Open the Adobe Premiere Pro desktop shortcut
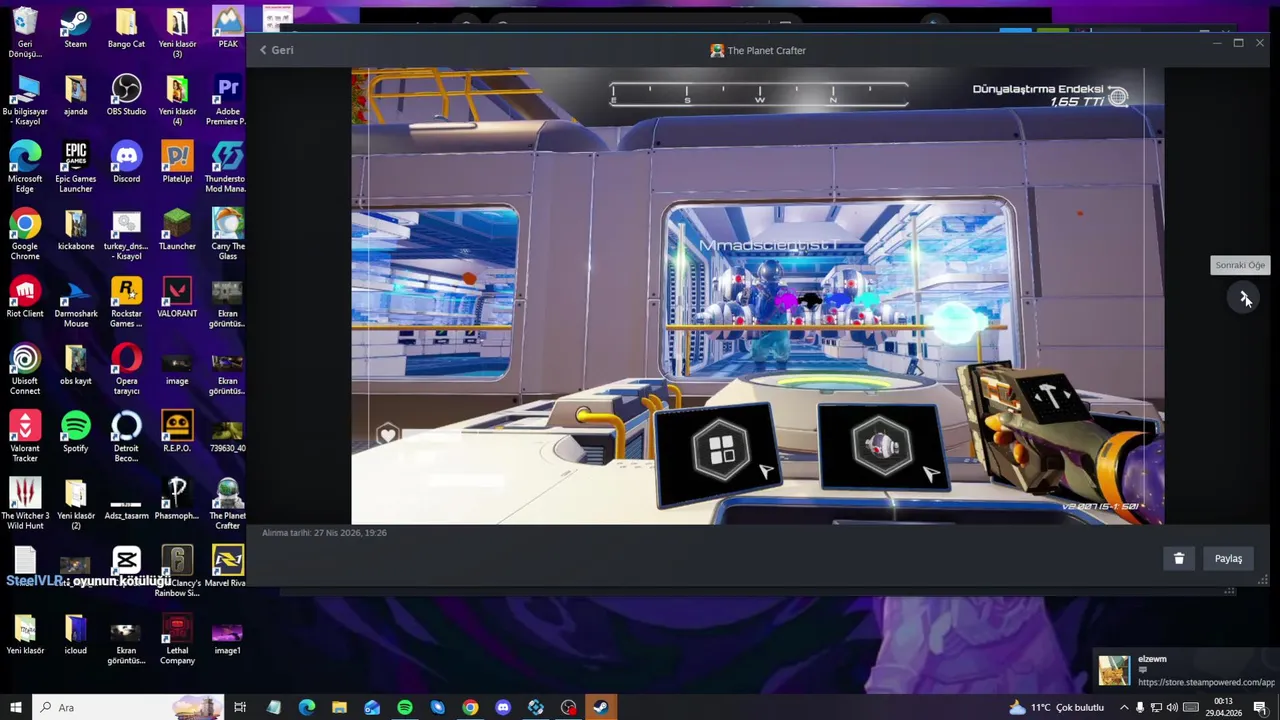The width and height of the screenshot is (1280, 720). coord(228,100)
